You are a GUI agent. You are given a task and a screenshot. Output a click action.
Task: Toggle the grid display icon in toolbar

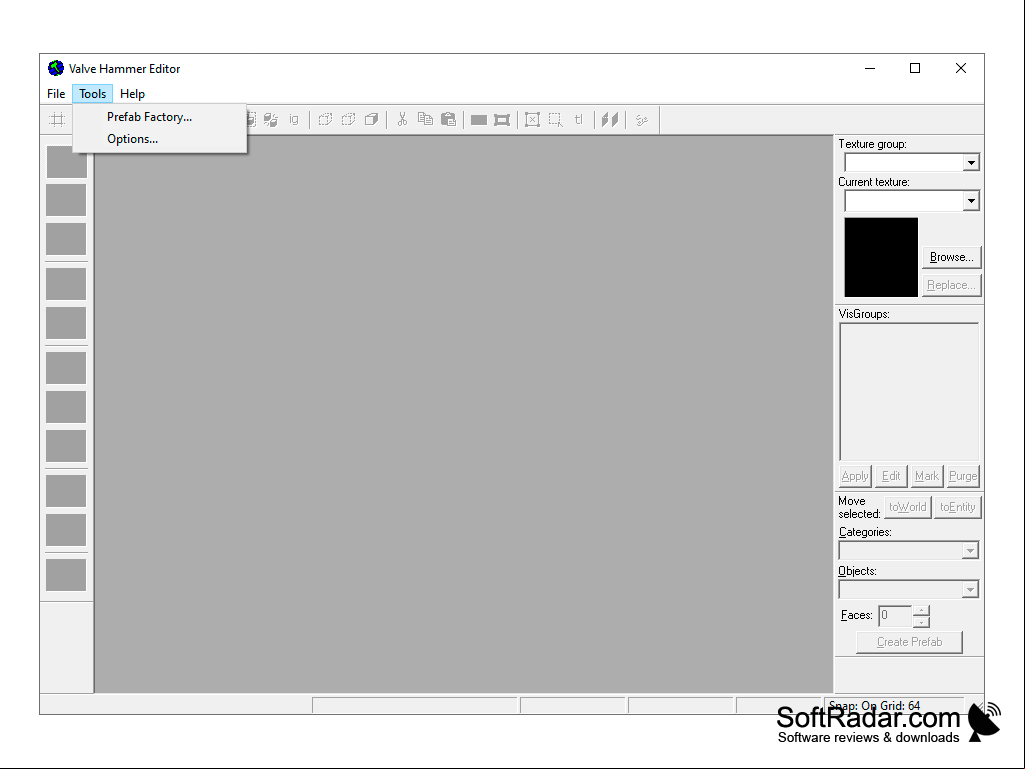tap(58, 120)
